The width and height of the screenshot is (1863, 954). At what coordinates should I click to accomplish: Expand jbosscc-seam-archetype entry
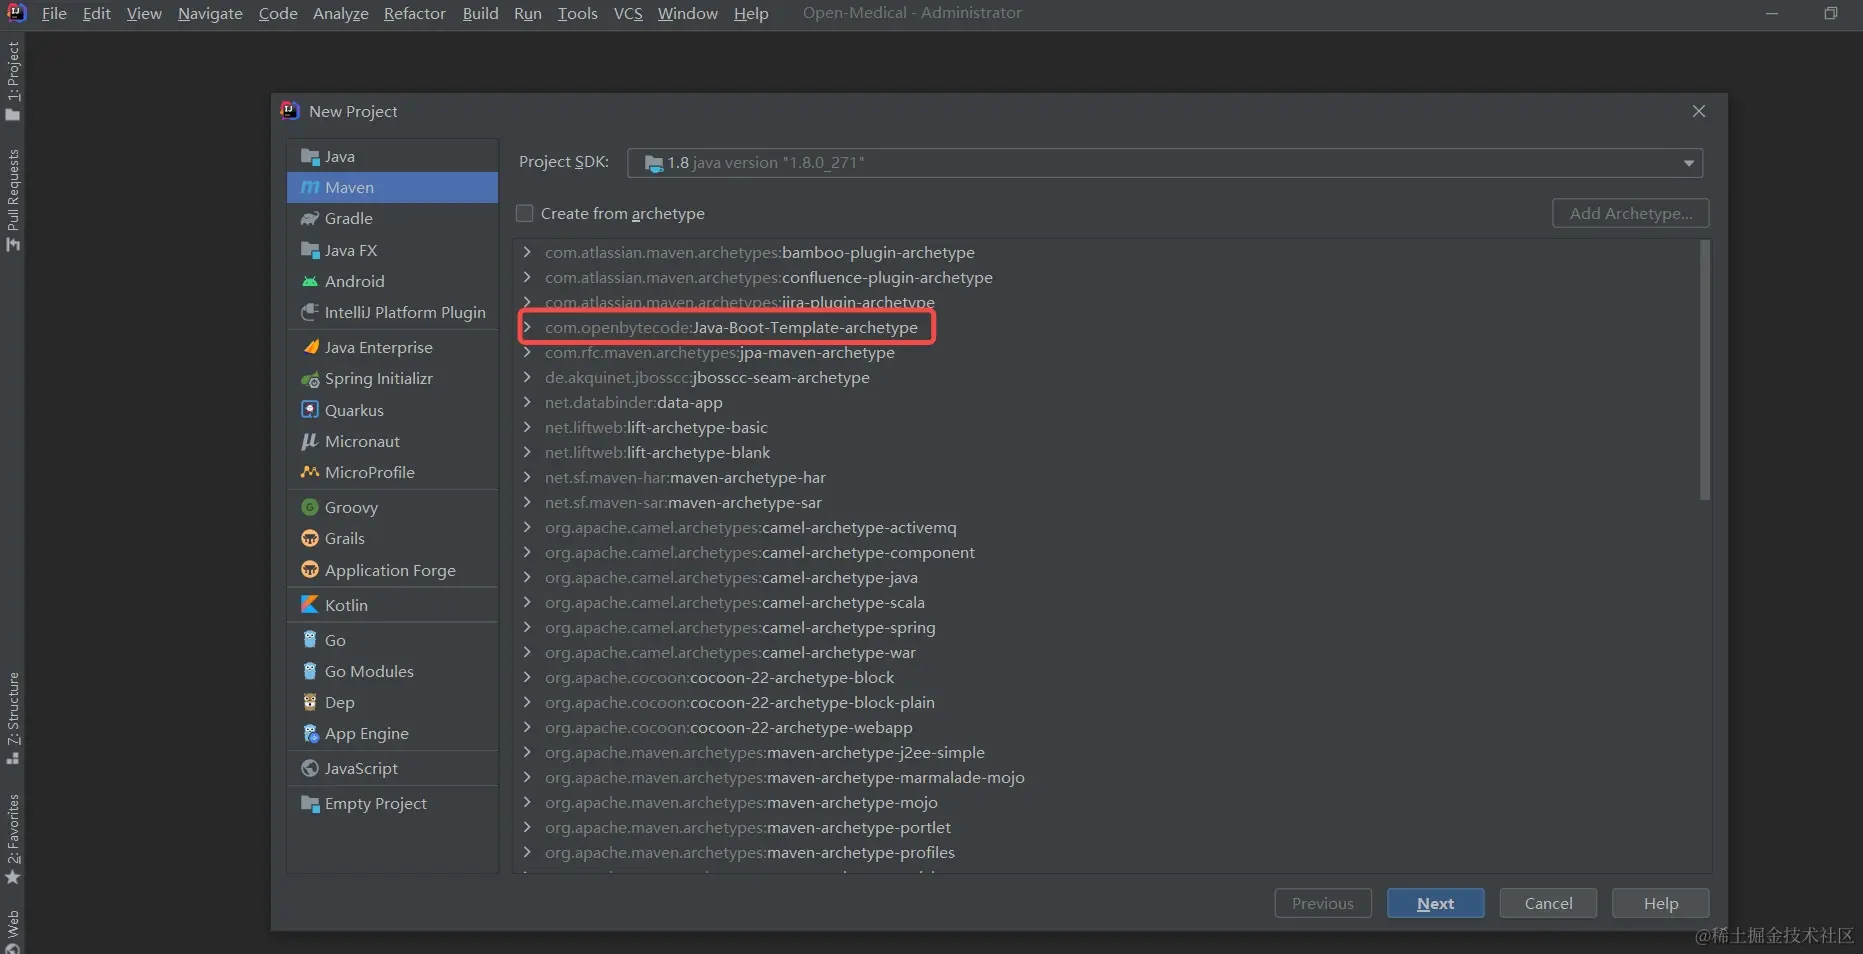(x=527, y=377)
